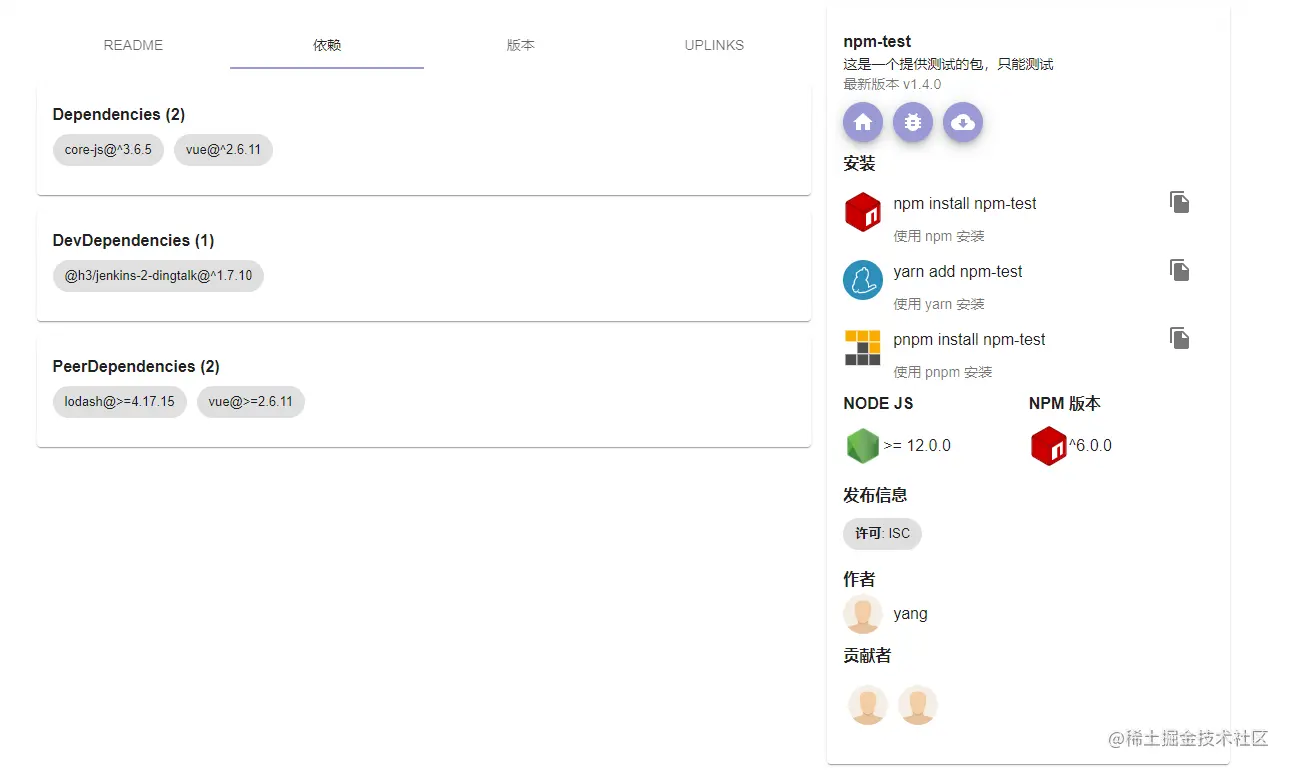The width and height of the screenshot is (1290, 770).
Task: Click the core-js@^3.6.5 dependency chip
Action: click(x=108, y=150)
